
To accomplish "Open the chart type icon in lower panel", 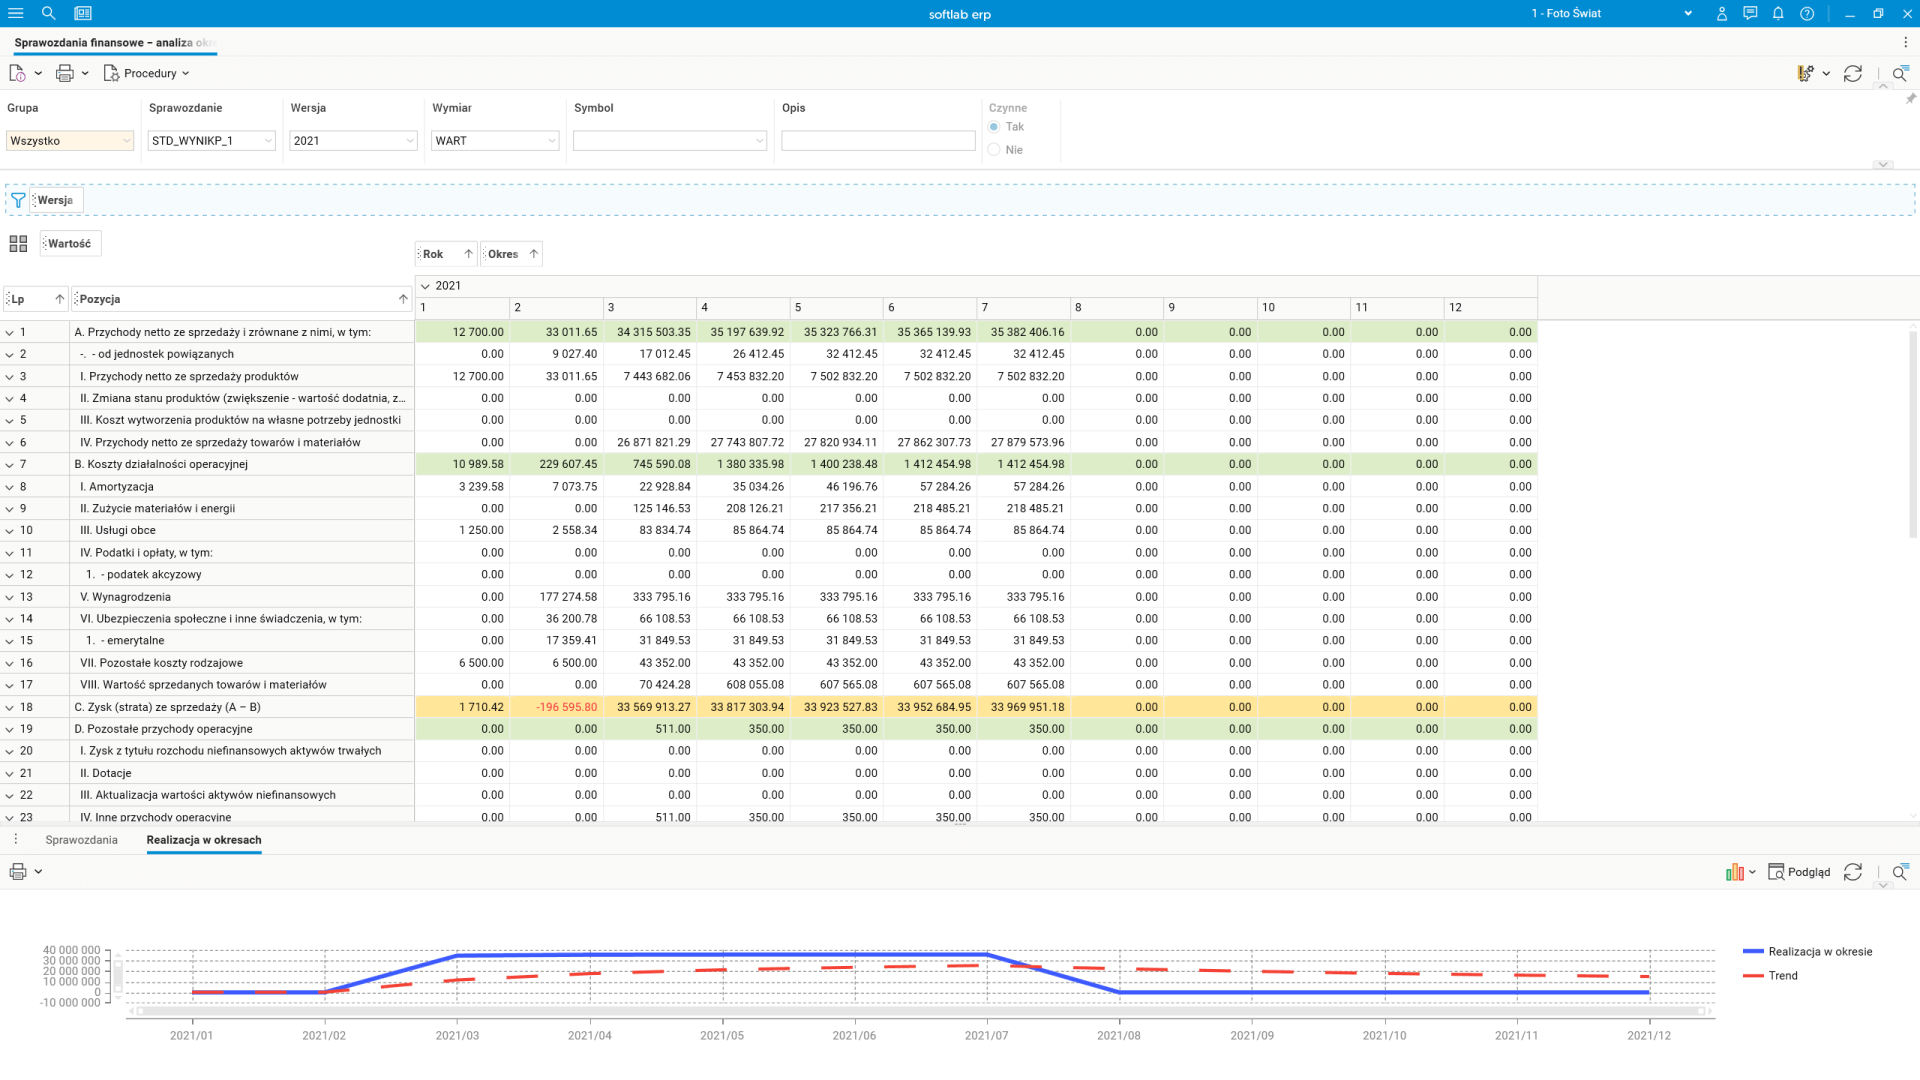I will [1735, 872].
